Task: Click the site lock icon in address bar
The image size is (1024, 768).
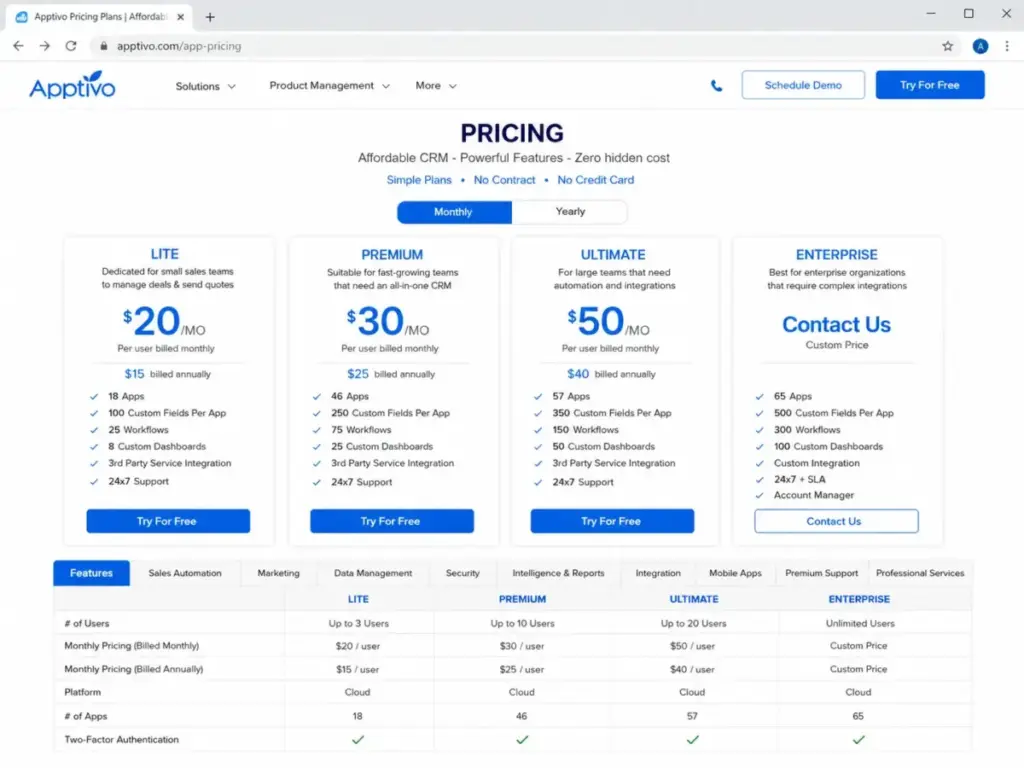Action: 103,46
